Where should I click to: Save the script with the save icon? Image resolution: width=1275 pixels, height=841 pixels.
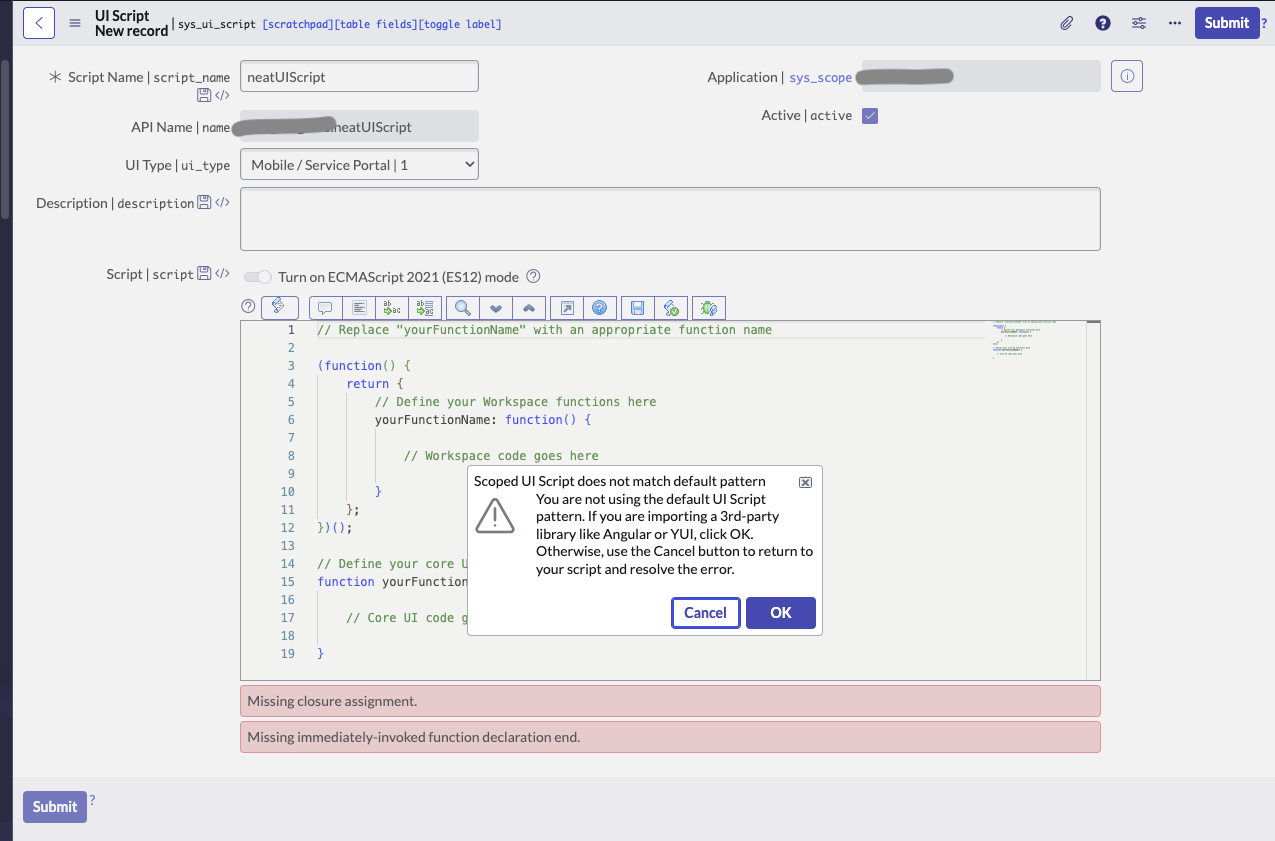(x=637, y=307)
